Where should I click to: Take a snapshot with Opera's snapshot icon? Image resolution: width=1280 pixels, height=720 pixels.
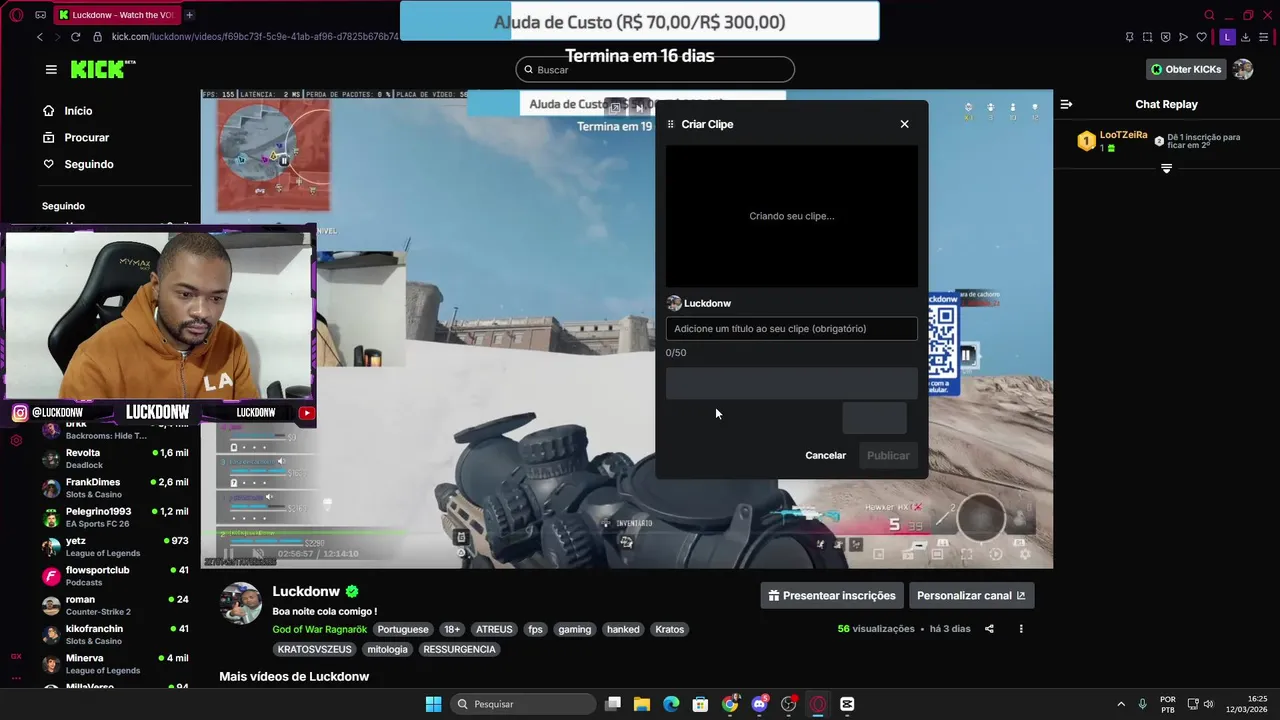[1147, 37]
